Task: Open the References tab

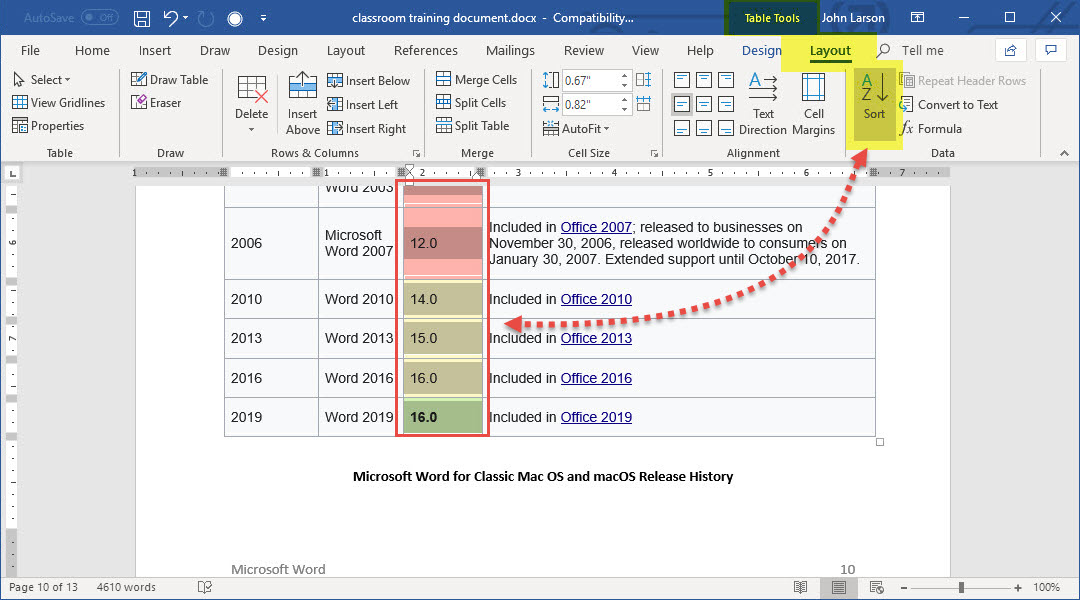Action: 425,51
